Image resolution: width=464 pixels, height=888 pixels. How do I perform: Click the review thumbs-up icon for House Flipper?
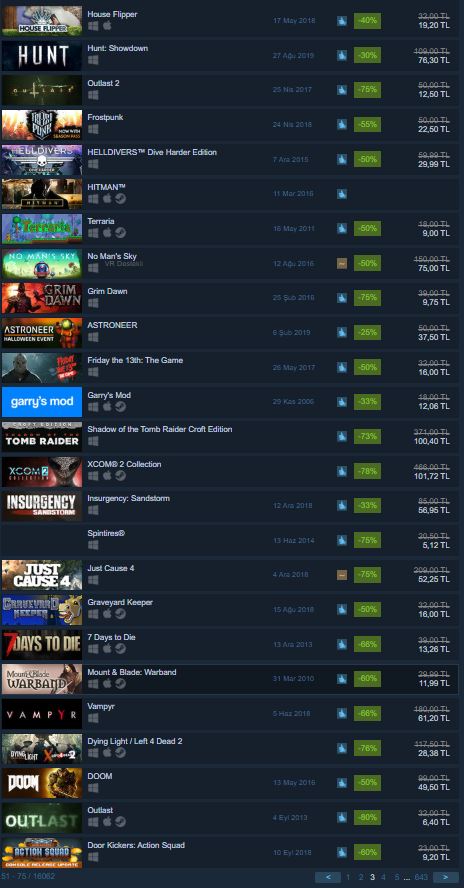point(342,22)
